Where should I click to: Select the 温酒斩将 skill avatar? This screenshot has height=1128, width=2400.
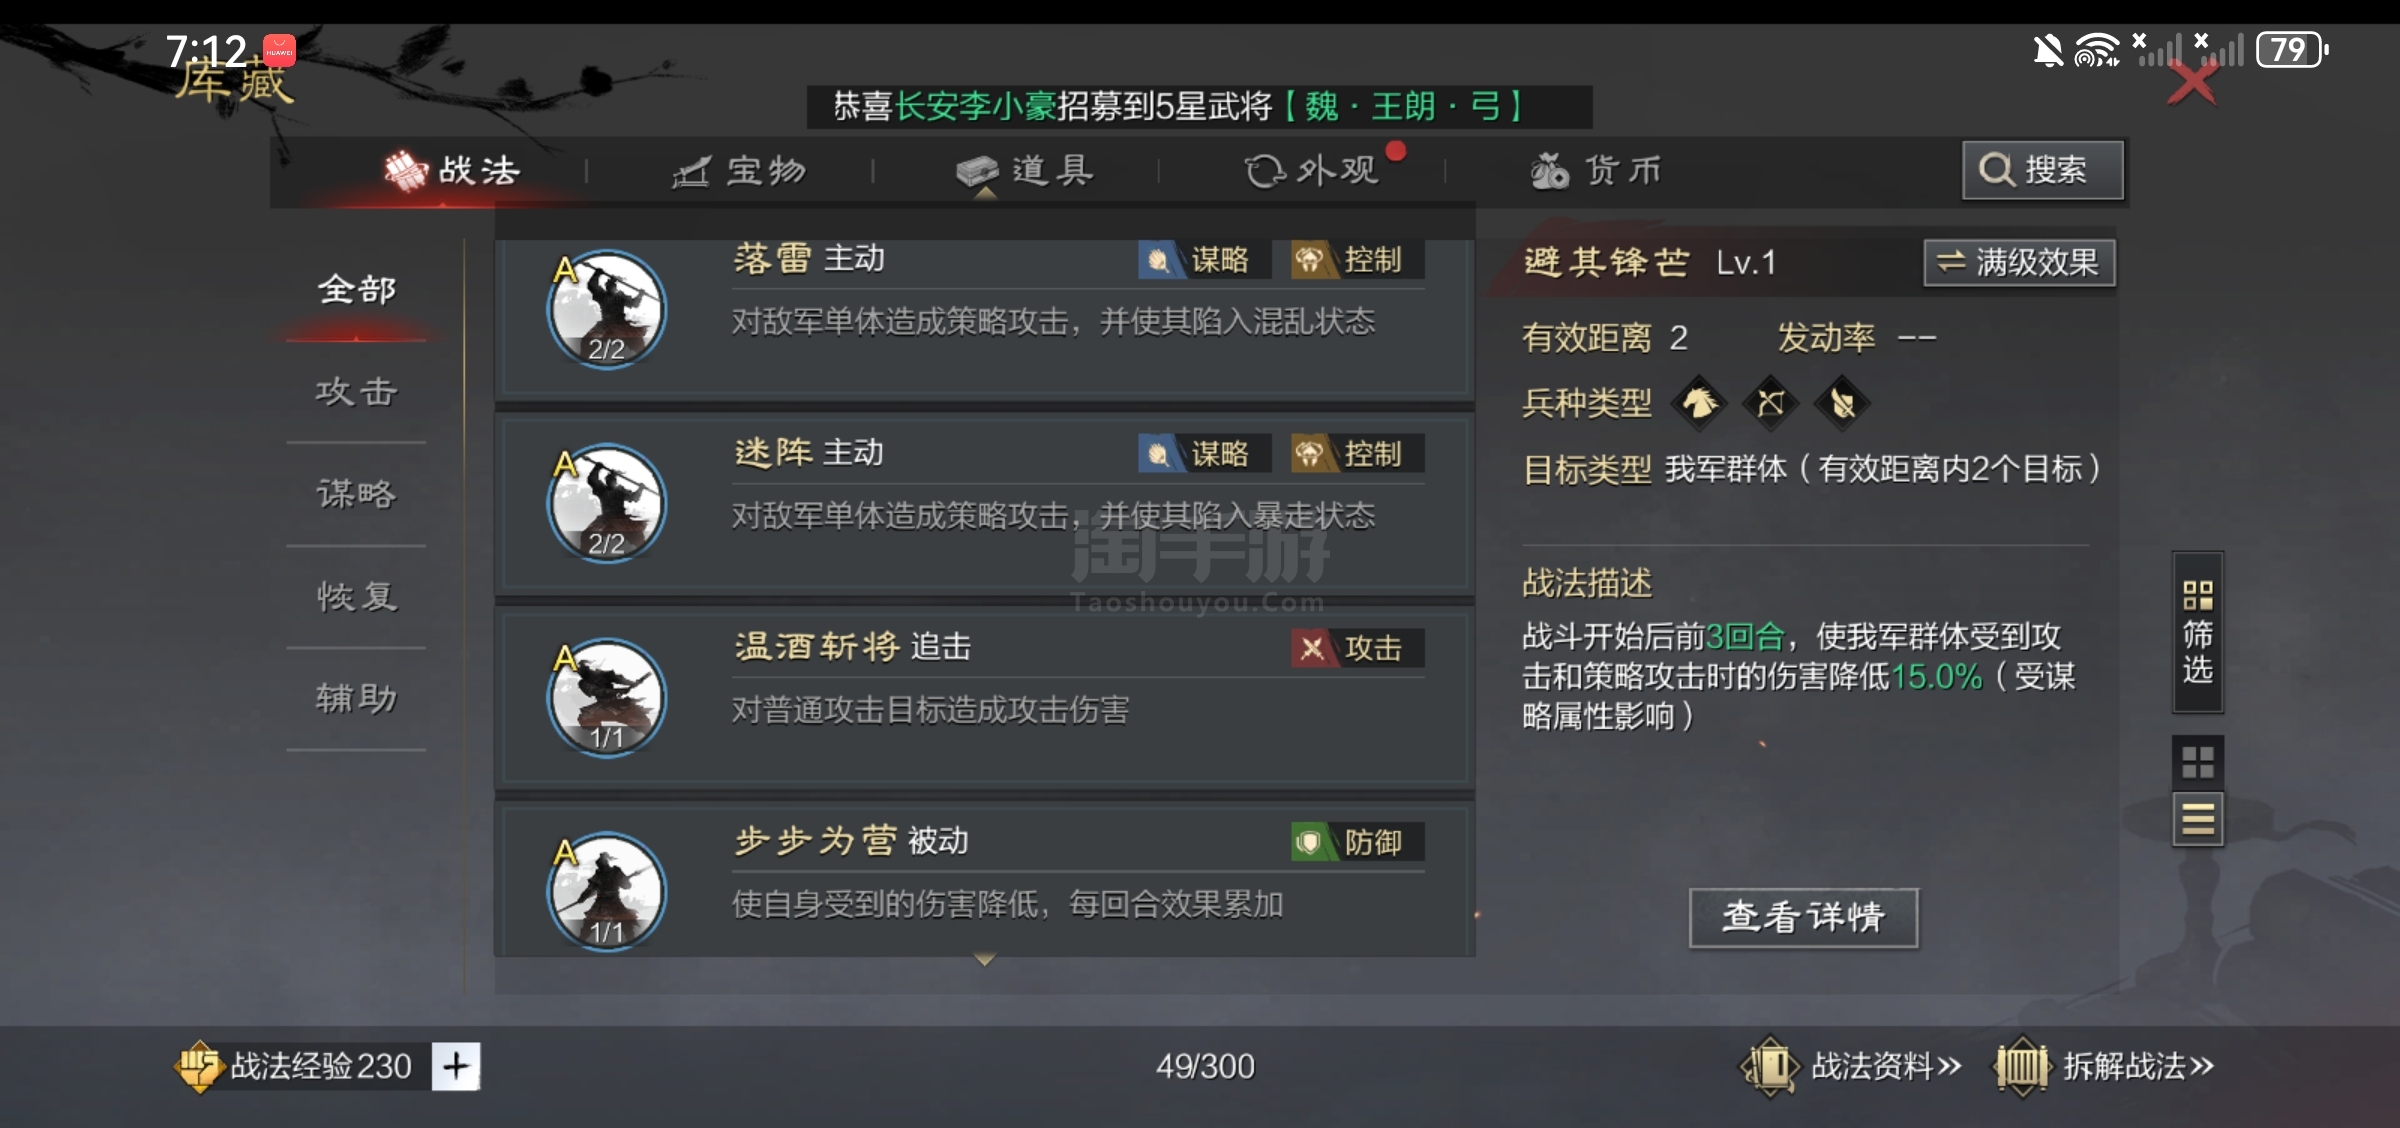pos(606,697)
